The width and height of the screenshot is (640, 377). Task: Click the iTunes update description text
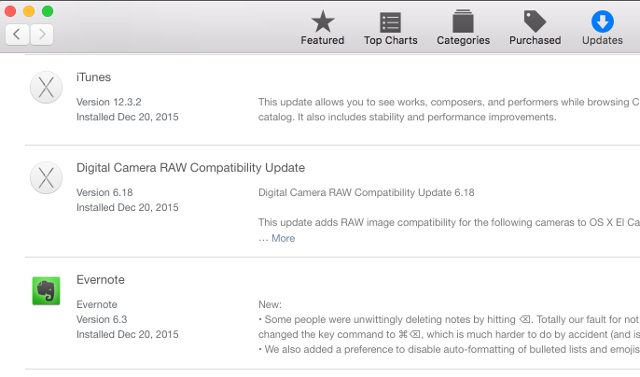point(449,109)
